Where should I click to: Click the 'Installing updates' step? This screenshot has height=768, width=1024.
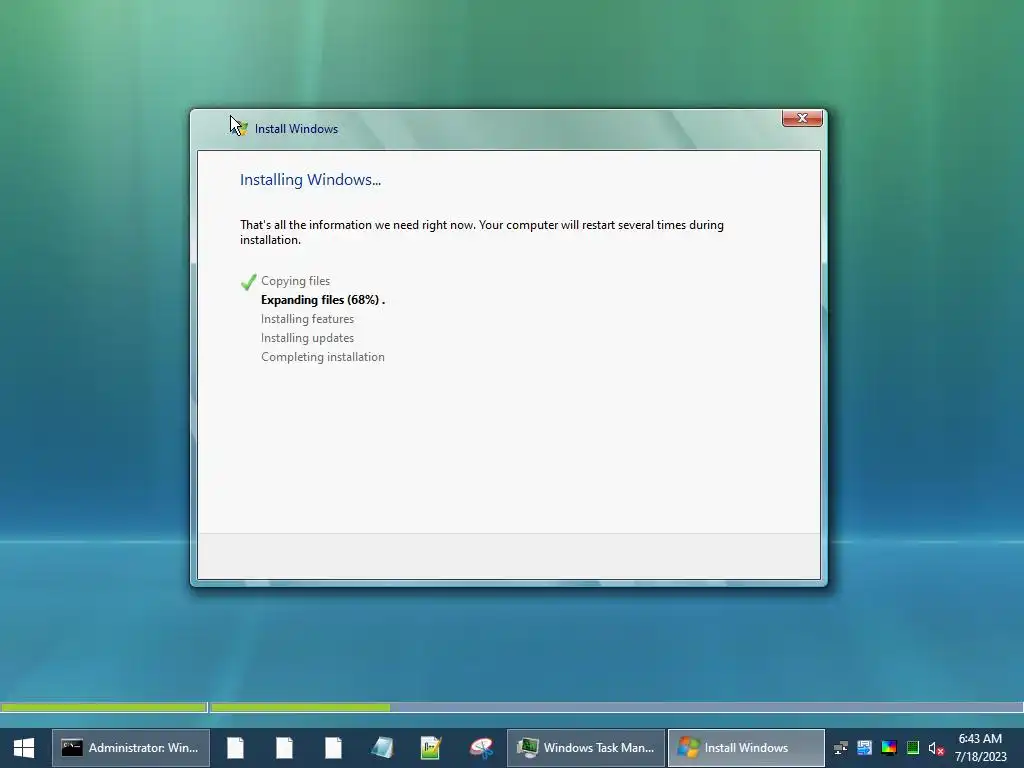coord(307,338)
